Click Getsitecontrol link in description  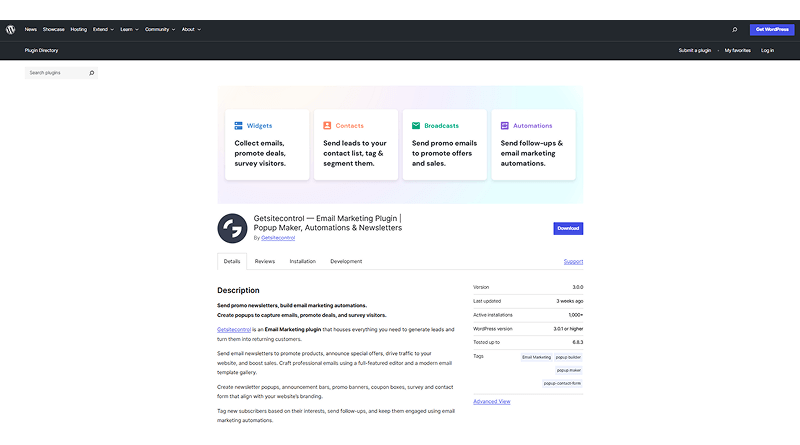[234, 330]
